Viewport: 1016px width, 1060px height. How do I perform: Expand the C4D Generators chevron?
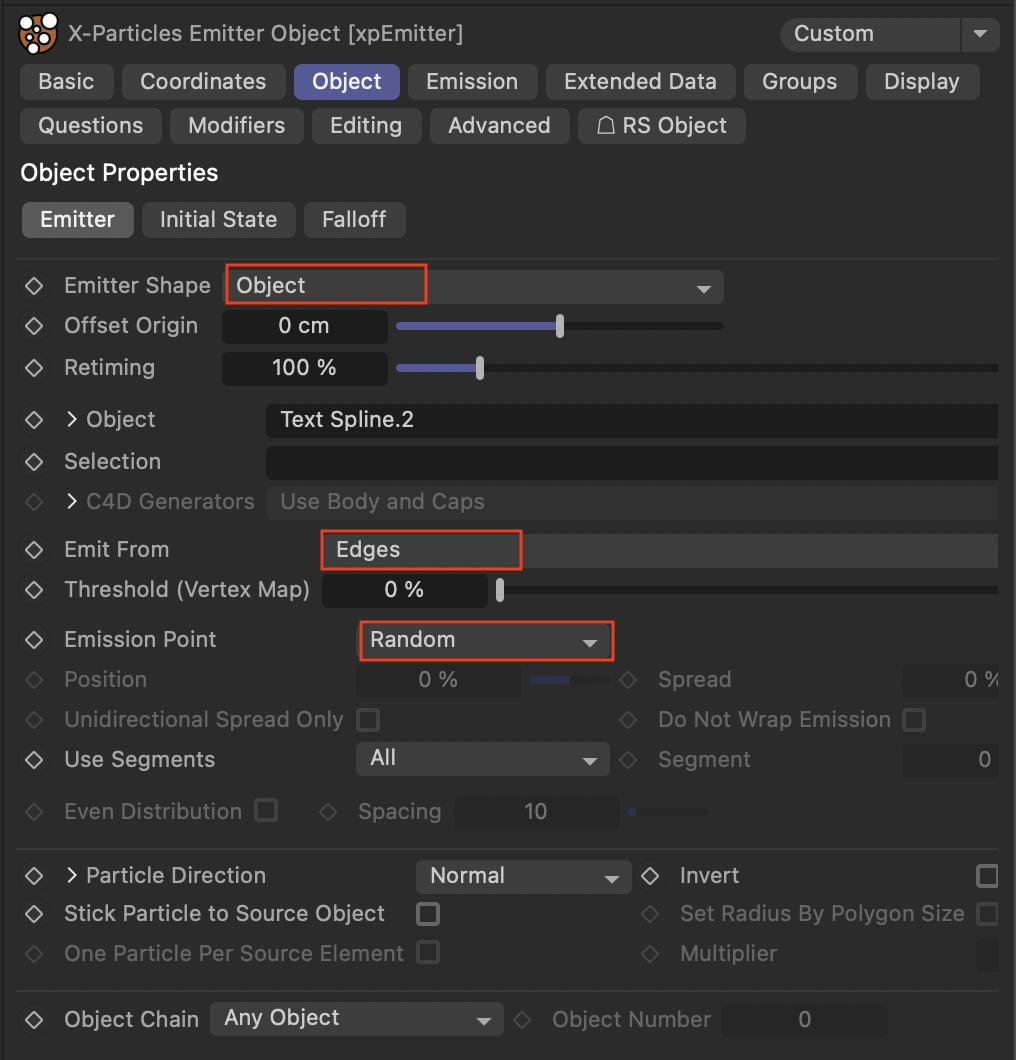[x=72, y=502]
